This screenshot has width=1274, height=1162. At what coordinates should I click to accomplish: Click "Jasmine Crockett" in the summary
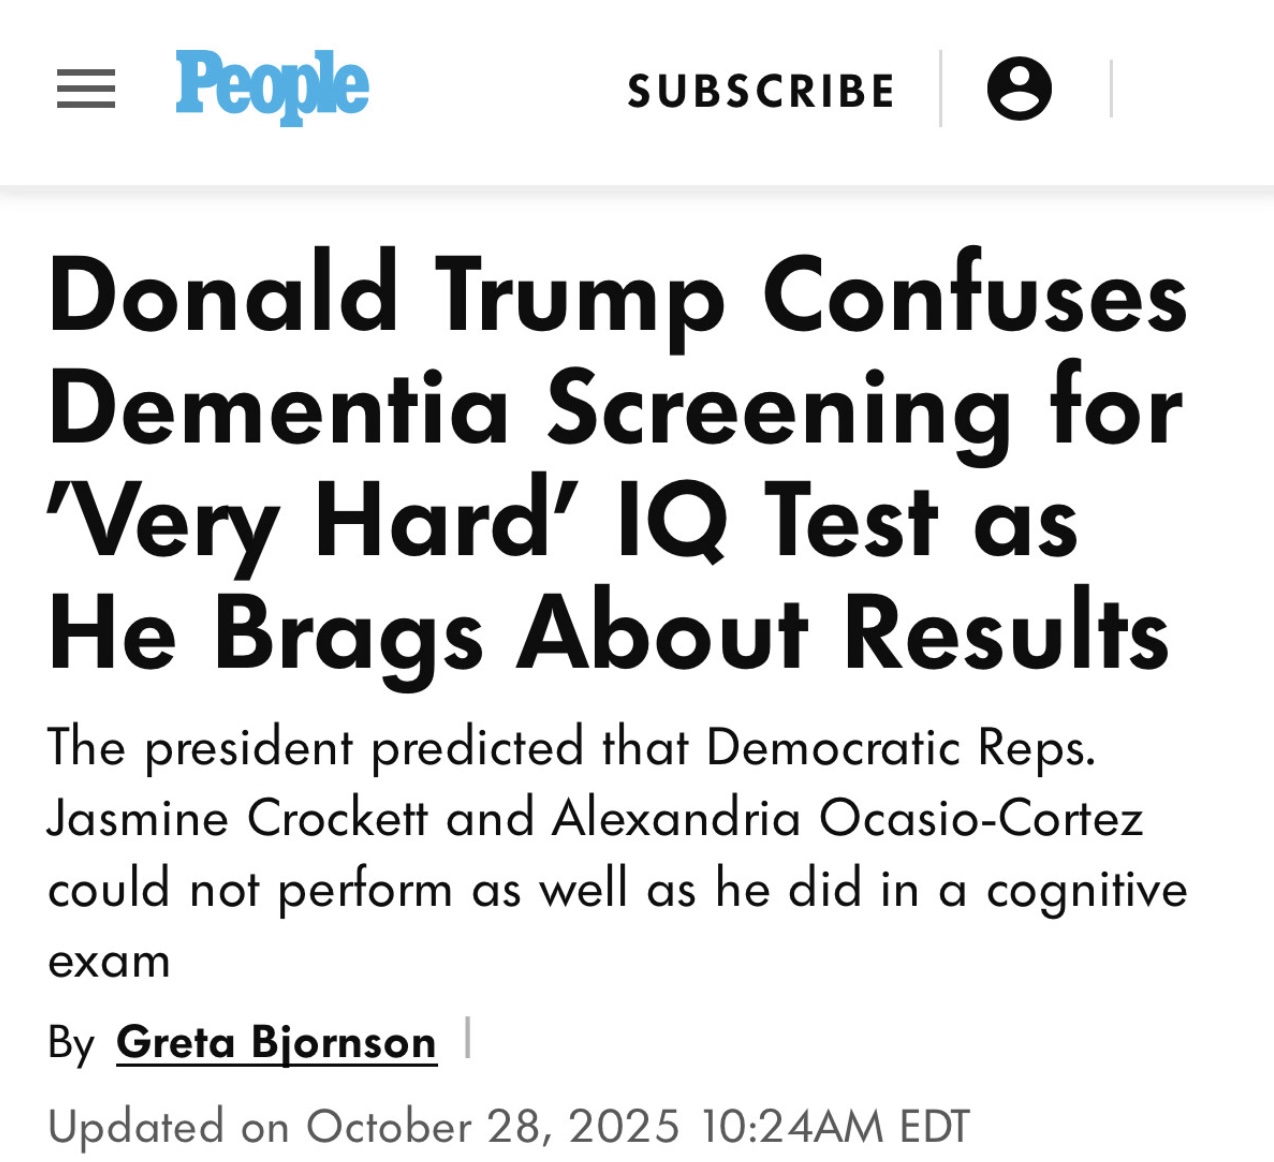point(238,818)
